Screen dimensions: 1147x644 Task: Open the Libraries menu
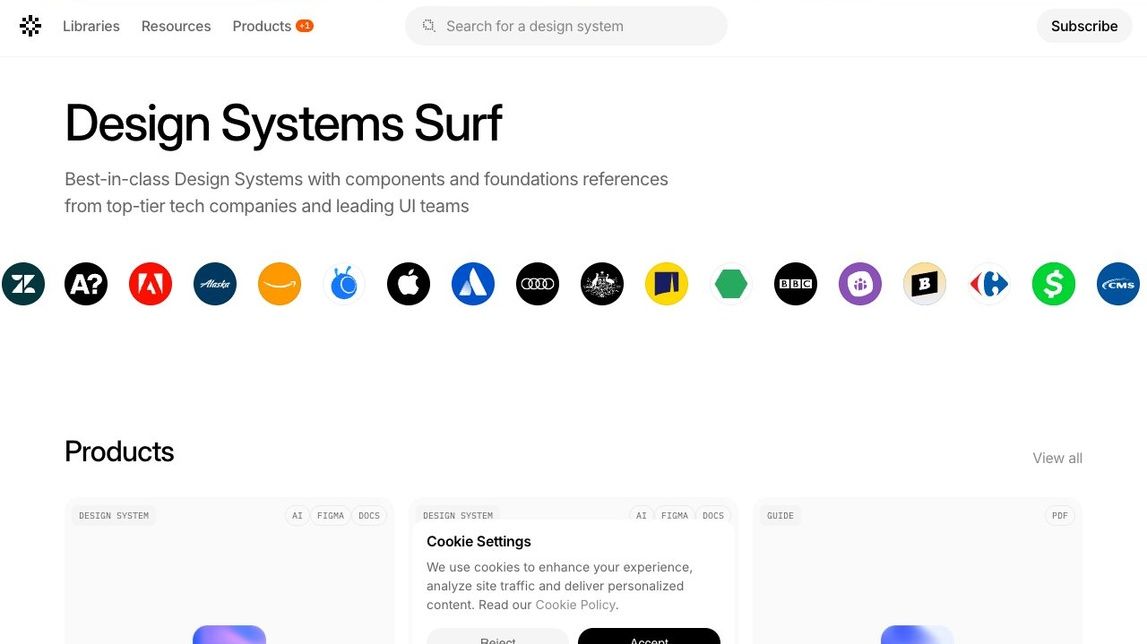pos(91,26)
